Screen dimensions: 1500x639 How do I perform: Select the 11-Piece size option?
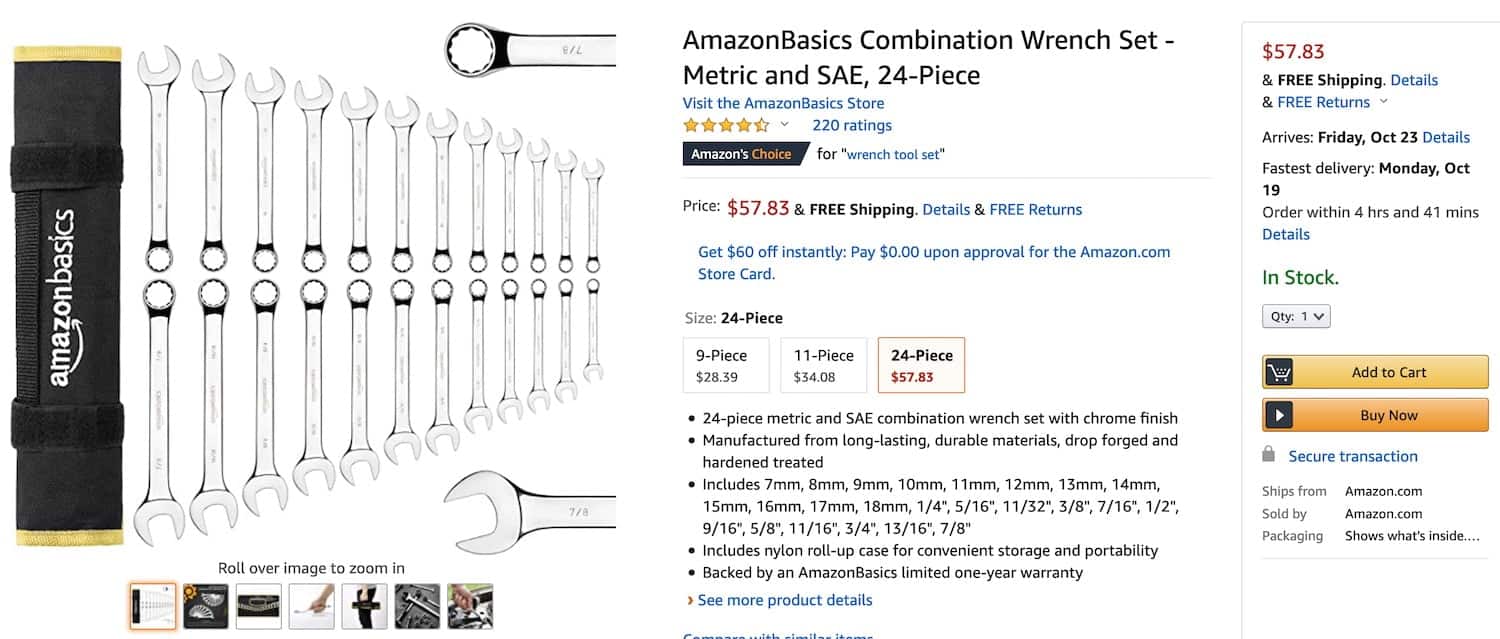tap(823, 365)
